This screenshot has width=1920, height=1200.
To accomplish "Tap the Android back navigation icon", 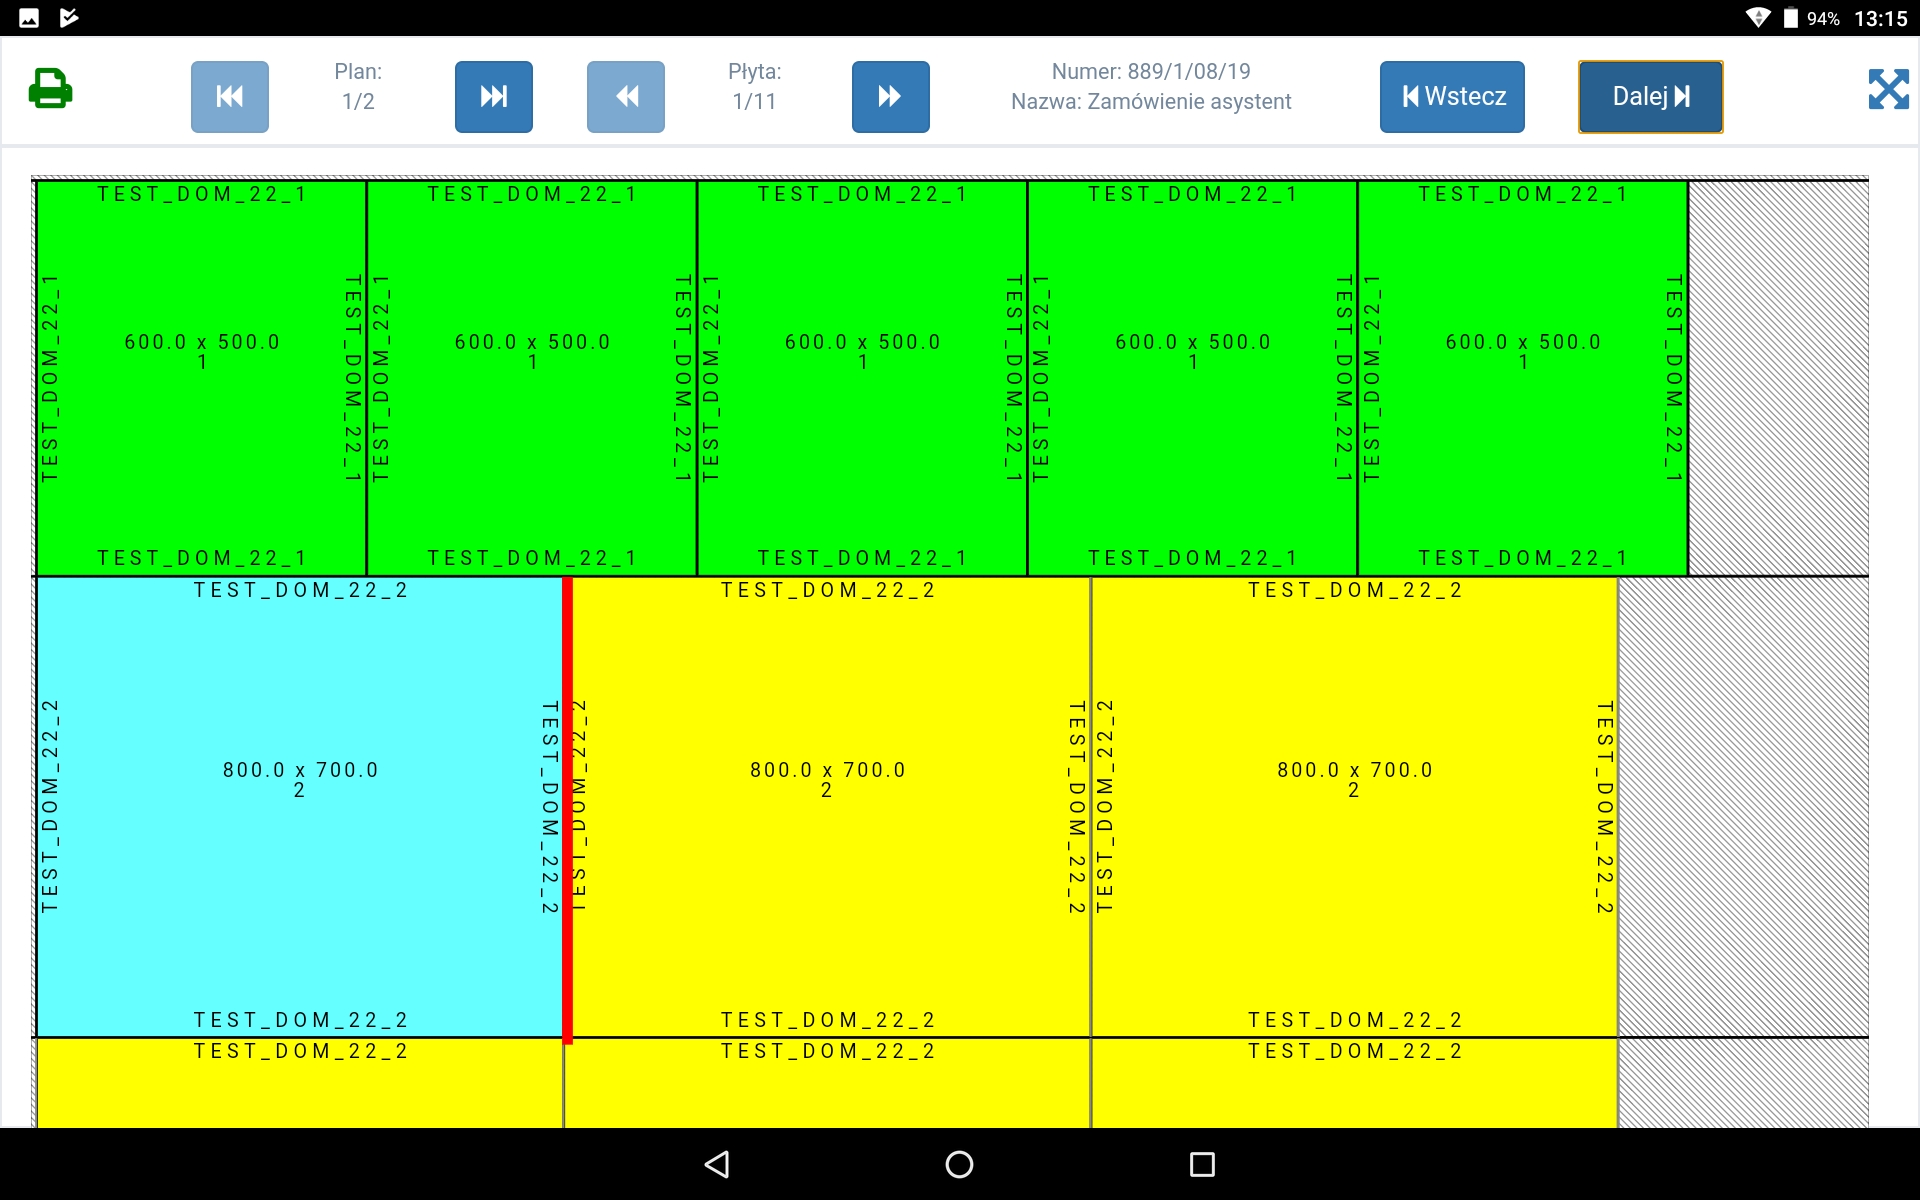I will (x=717, y=1164).
